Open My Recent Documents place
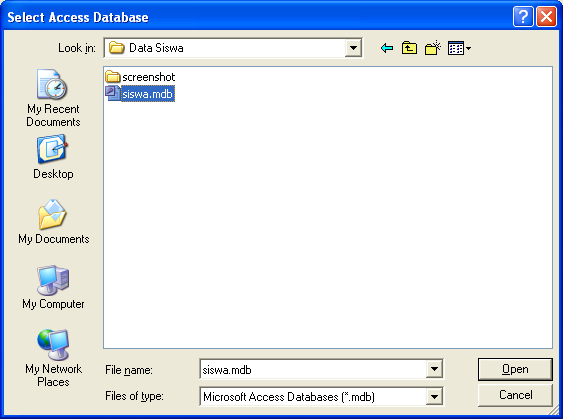This screenshot has height=419, width=563. (x=53, y=98)
